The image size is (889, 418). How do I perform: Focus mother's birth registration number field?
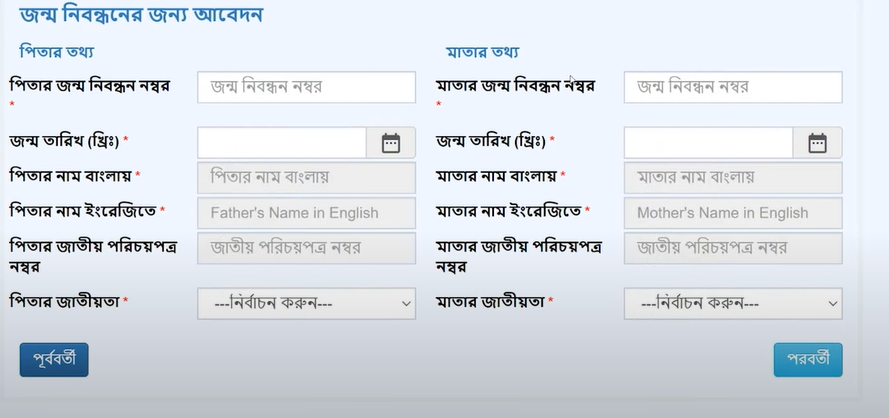733,87
